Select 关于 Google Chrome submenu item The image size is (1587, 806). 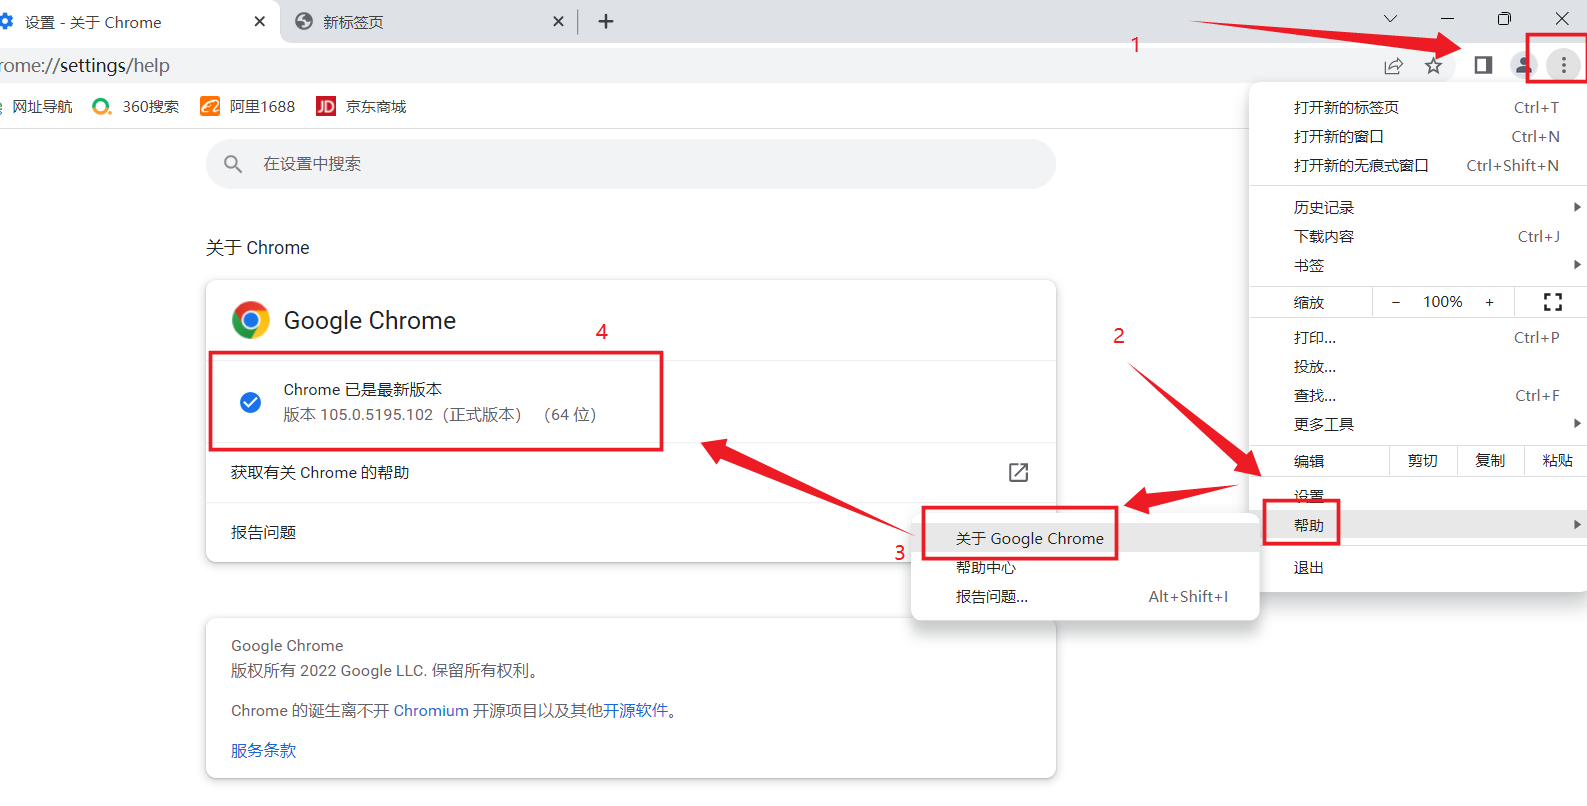tap(1085, 538)
